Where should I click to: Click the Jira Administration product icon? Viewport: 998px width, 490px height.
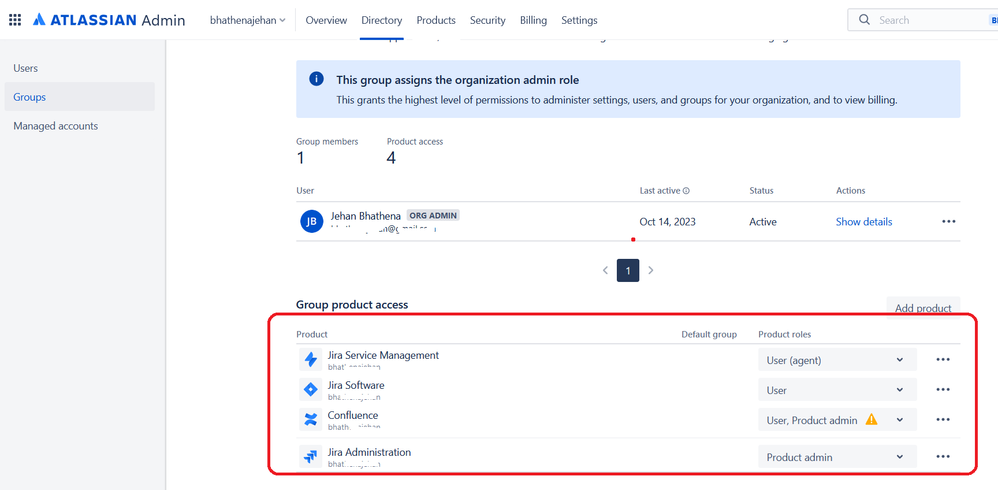[x=311, y=456]
